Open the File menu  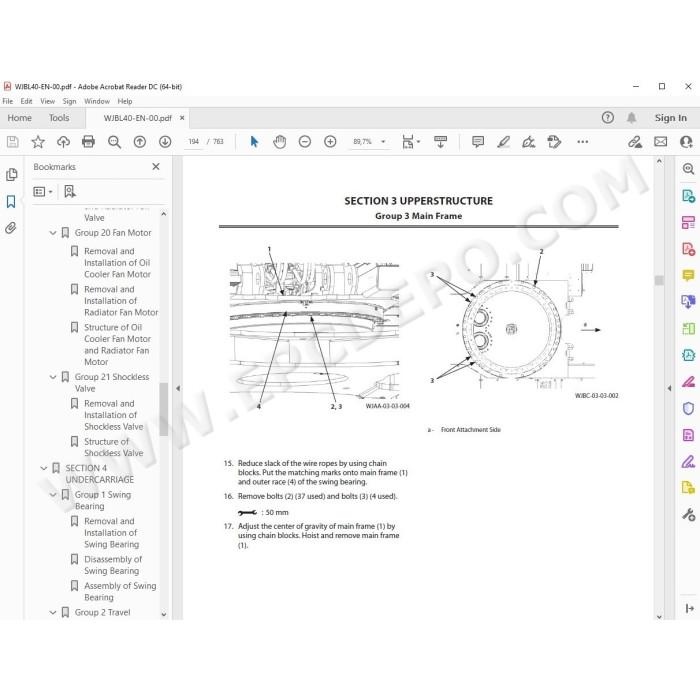[x=8, y=101]
